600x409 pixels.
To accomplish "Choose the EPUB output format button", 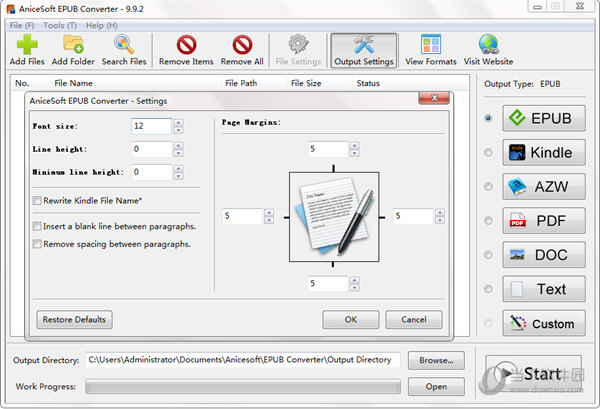I will tap(544, 118).
